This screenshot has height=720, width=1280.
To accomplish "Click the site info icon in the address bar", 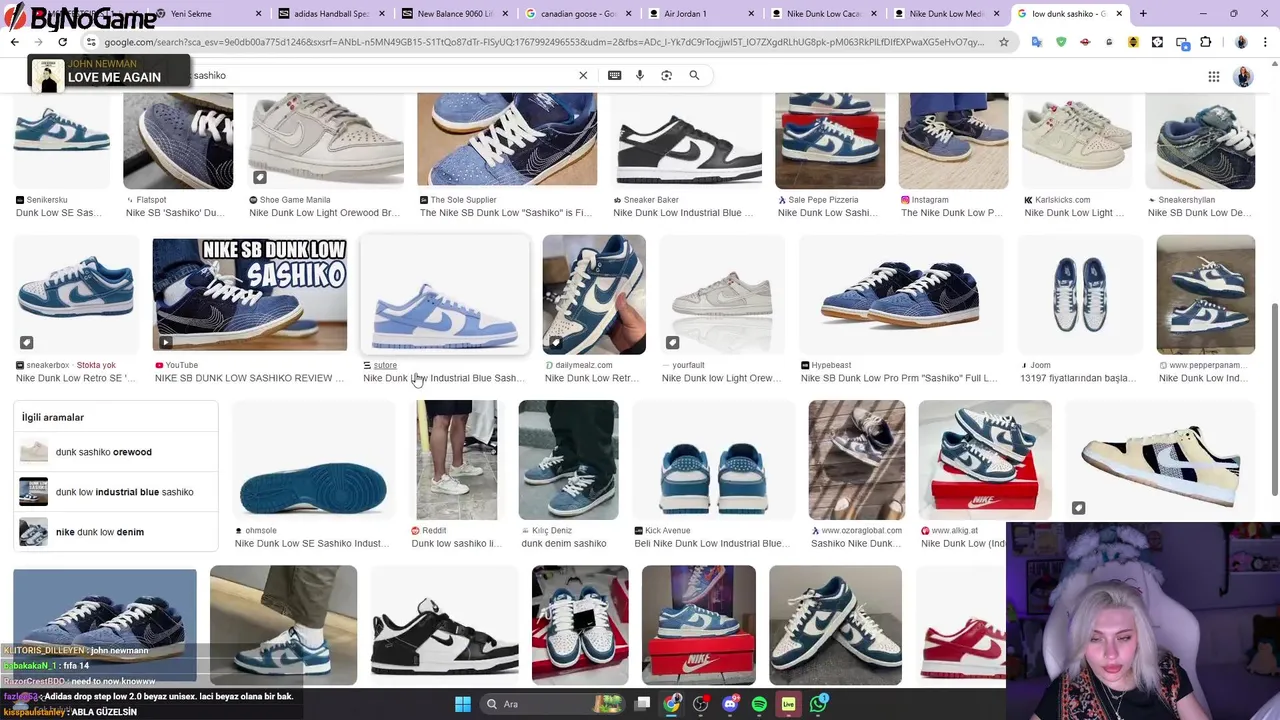I will pos(91,42).
